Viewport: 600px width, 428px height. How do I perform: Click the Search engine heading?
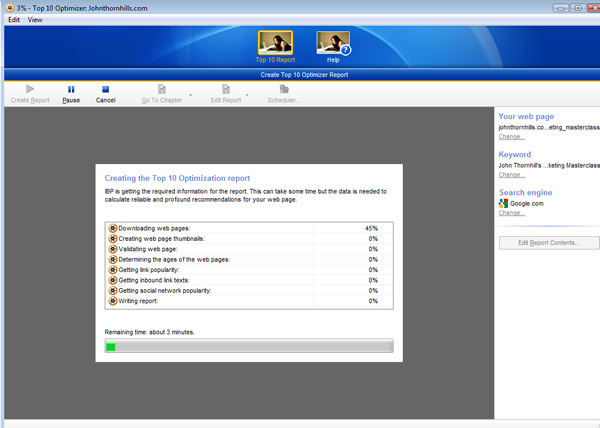click(x=525, y=192)
